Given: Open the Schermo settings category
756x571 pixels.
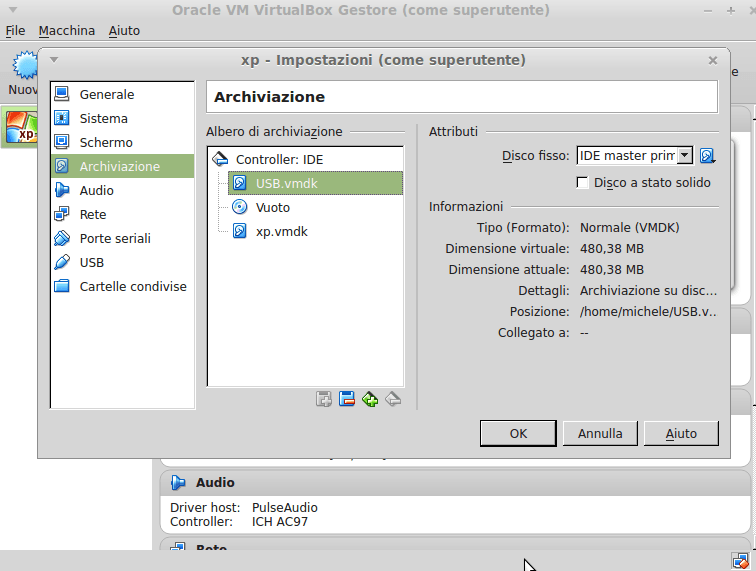Looking at the screenshot, I should [x=122, y=143].
